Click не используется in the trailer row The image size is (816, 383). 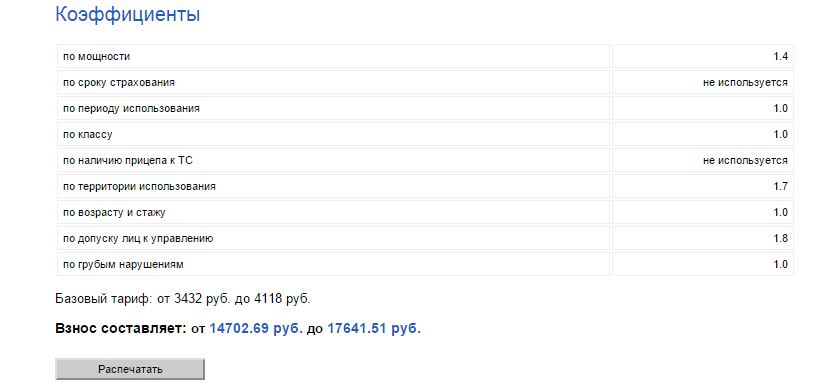click(745, 160)
